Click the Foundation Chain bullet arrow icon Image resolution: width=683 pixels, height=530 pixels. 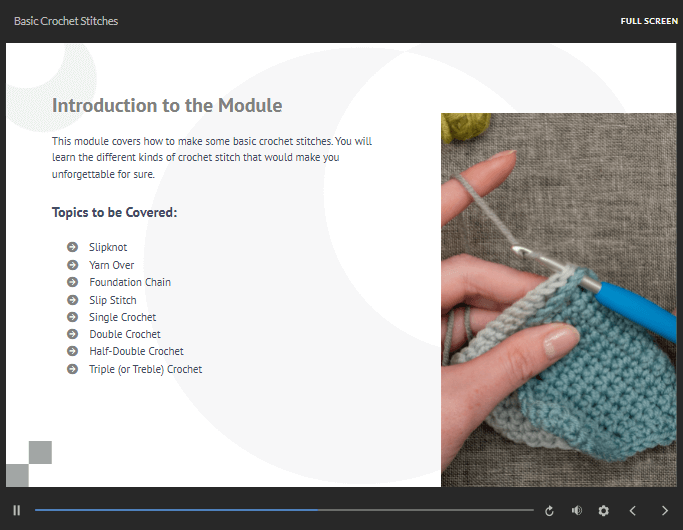click(72, 282)
